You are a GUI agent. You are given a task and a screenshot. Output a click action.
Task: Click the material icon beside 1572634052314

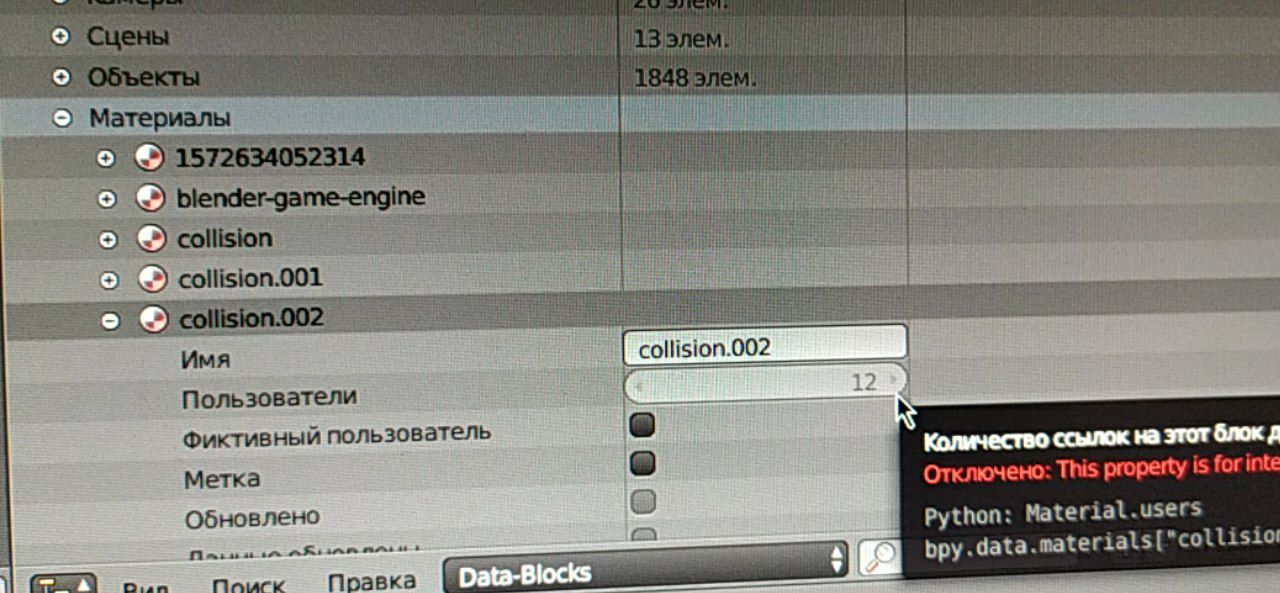[x=148, y=158]
